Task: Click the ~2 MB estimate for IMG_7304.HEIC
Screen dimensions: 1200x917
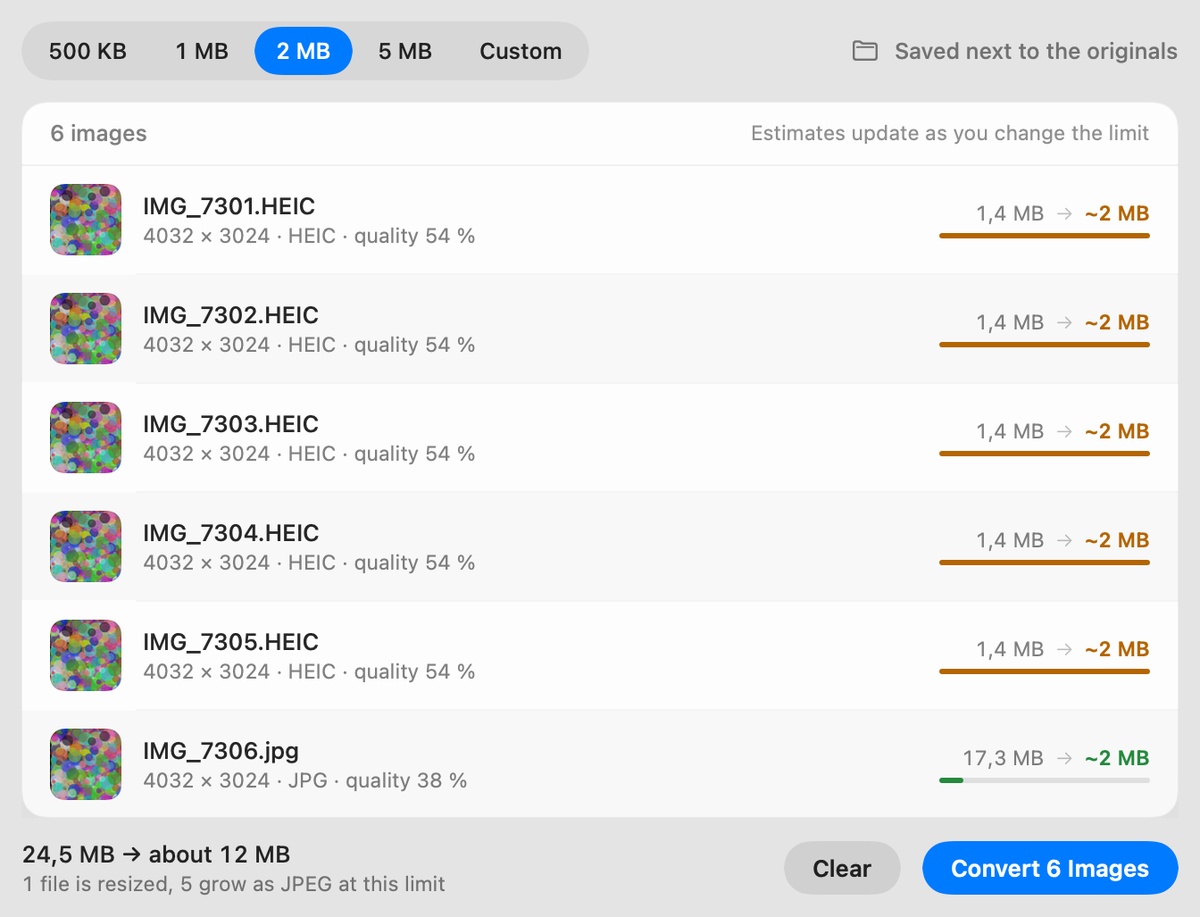Action: pos(1117,540)
